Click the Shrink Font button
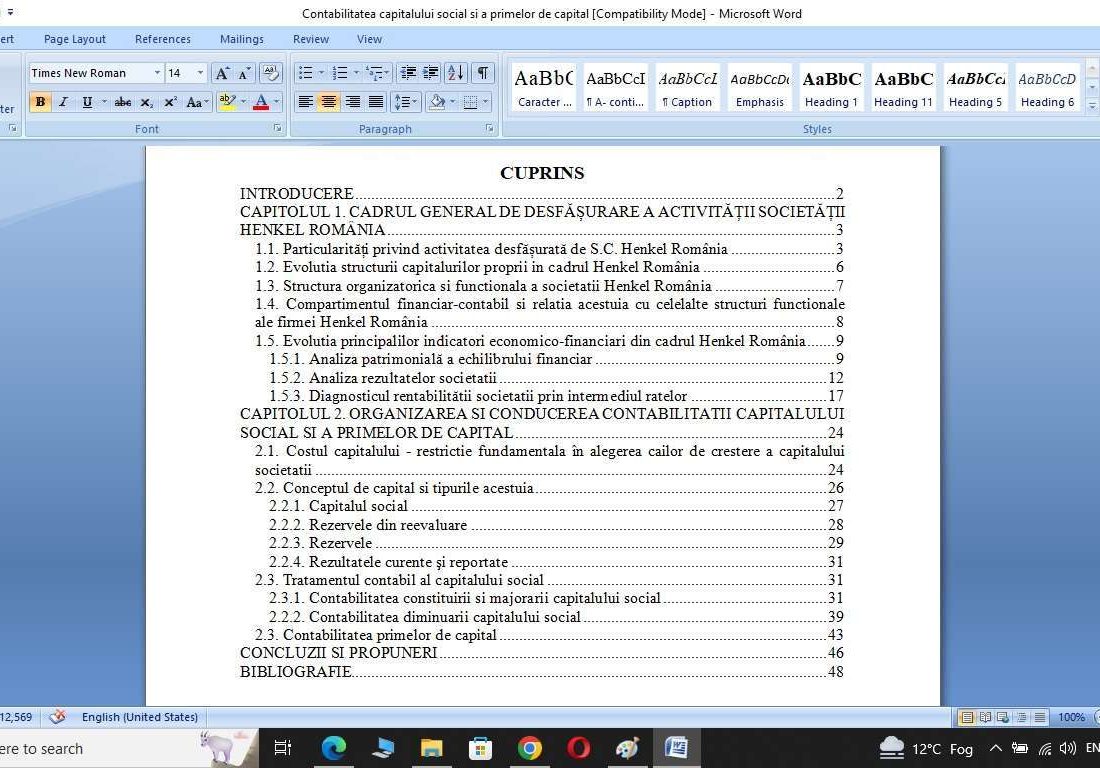This screenshot has height=768, width=1100. [244, 73]
